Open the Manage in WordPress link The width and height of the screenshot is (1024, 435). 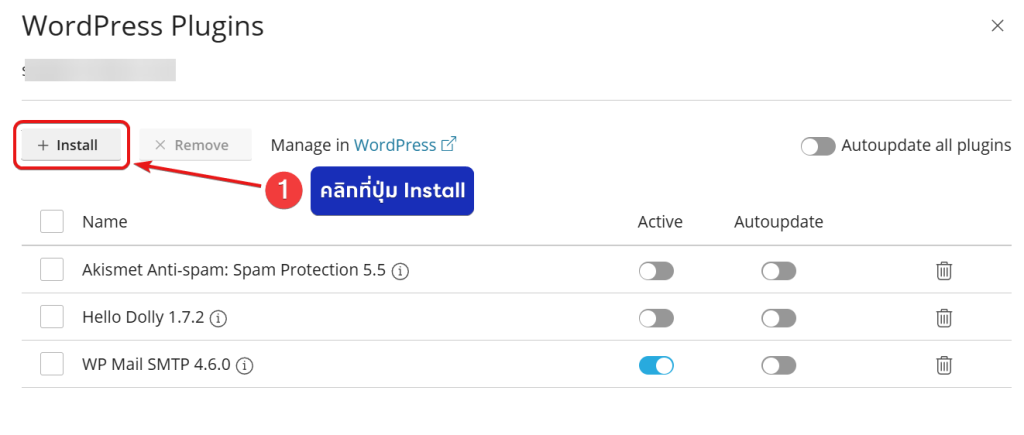click(x=395, y=145)
